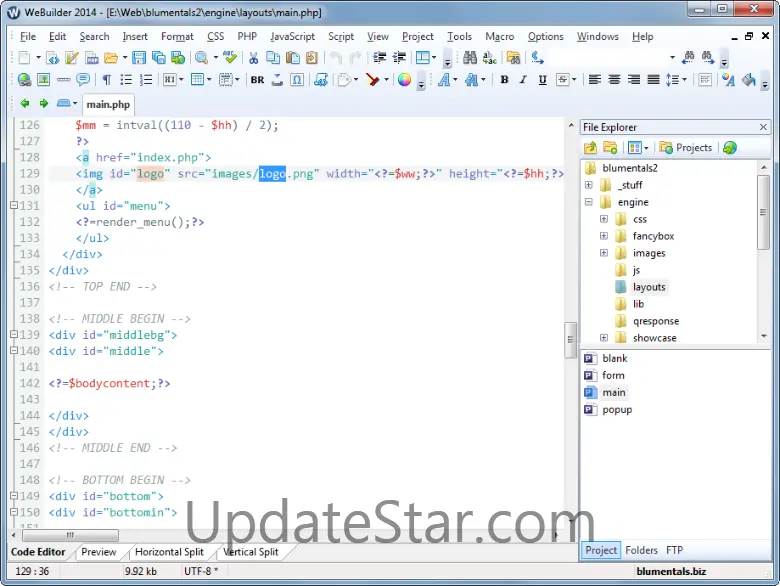Apply underline formatting
Screen dimensions: 780x586
point(543,80)
